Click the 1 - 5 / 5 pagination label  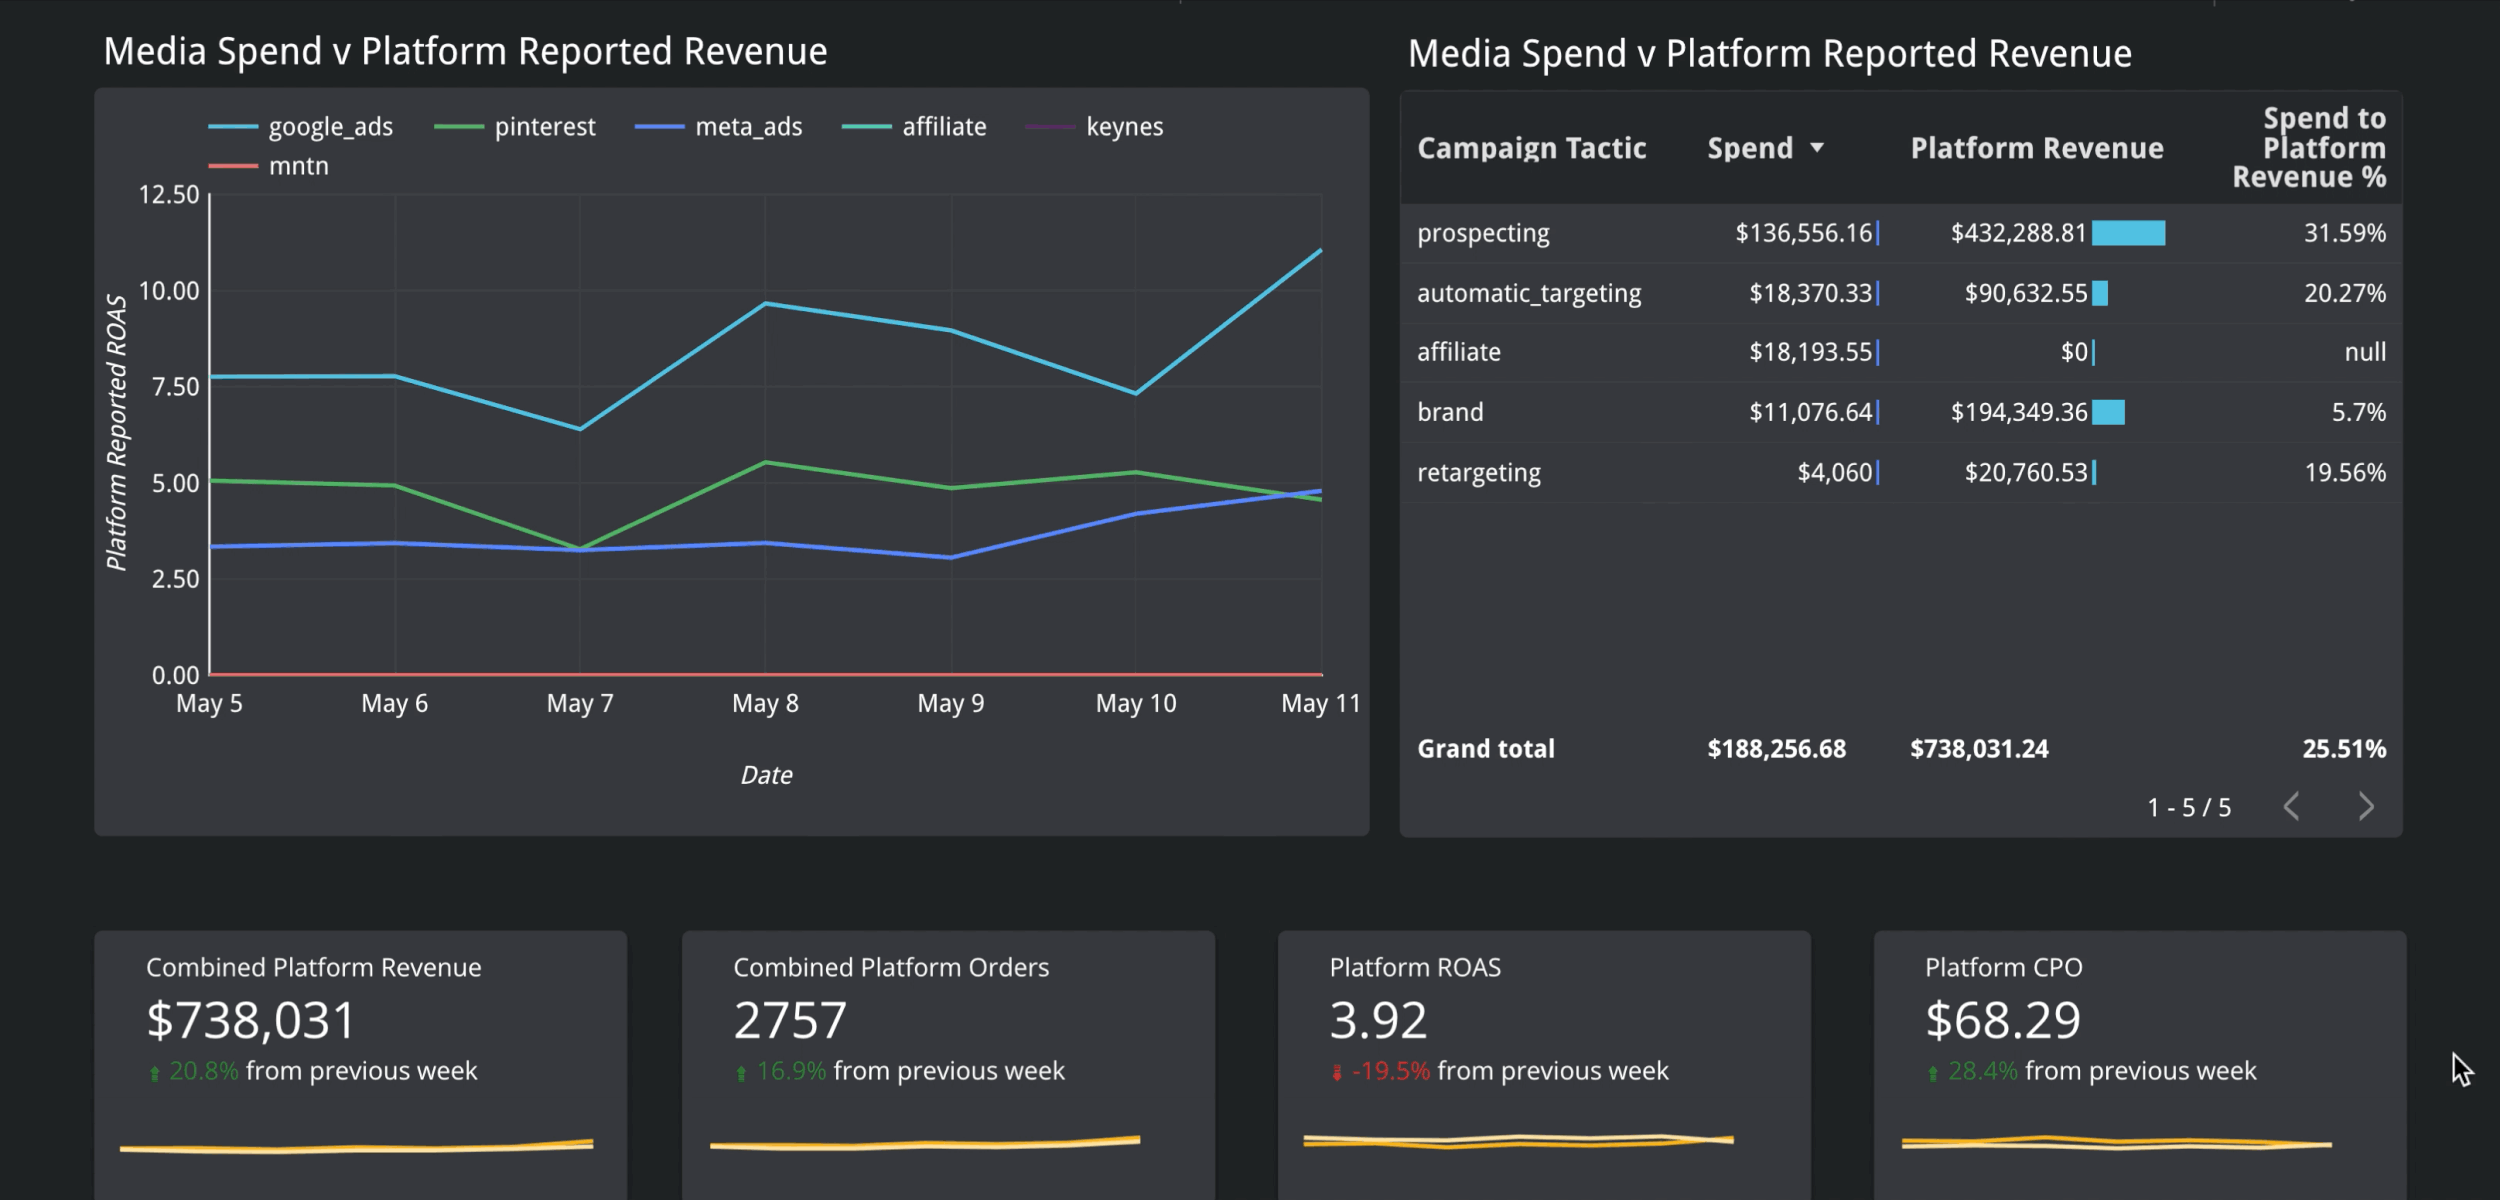(2189, 805)
